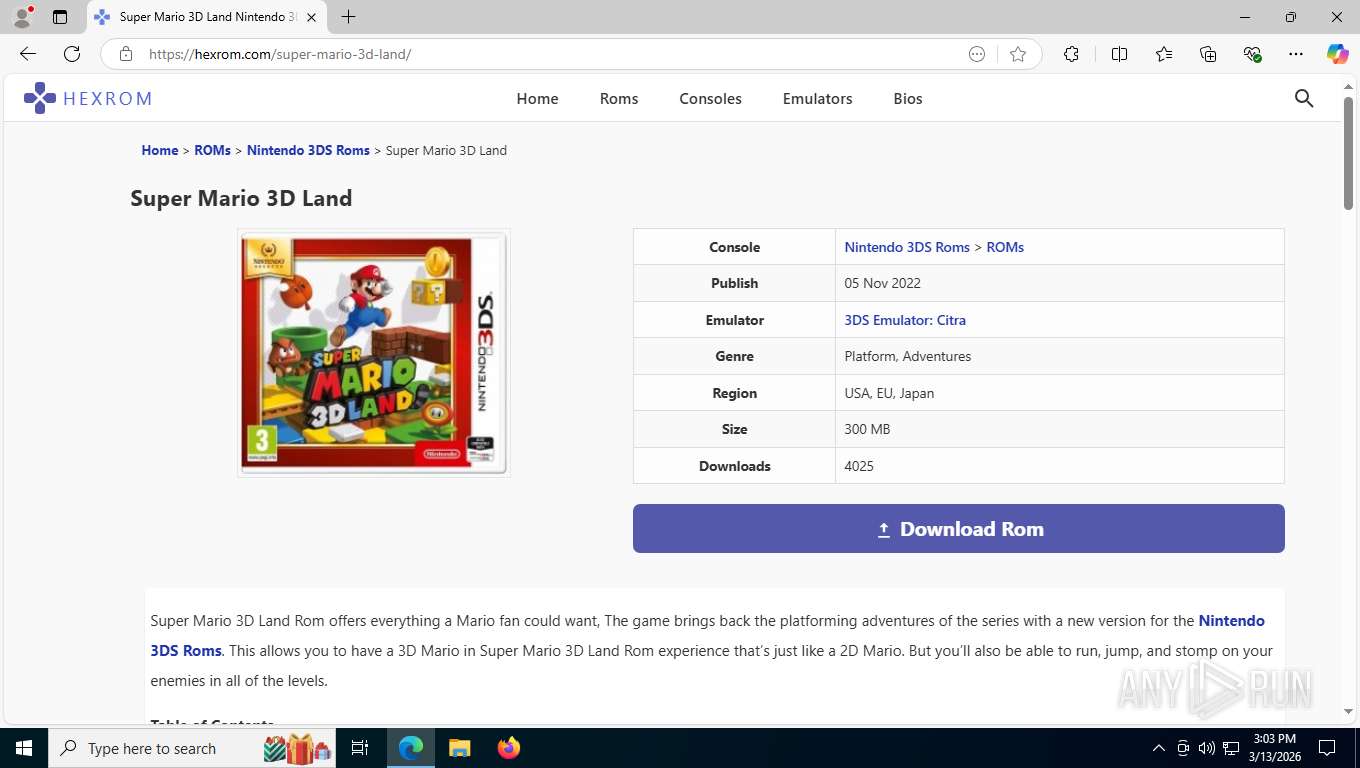Open the taskbar clock and date
The image size is (1360, 768).
(1274, 748)
